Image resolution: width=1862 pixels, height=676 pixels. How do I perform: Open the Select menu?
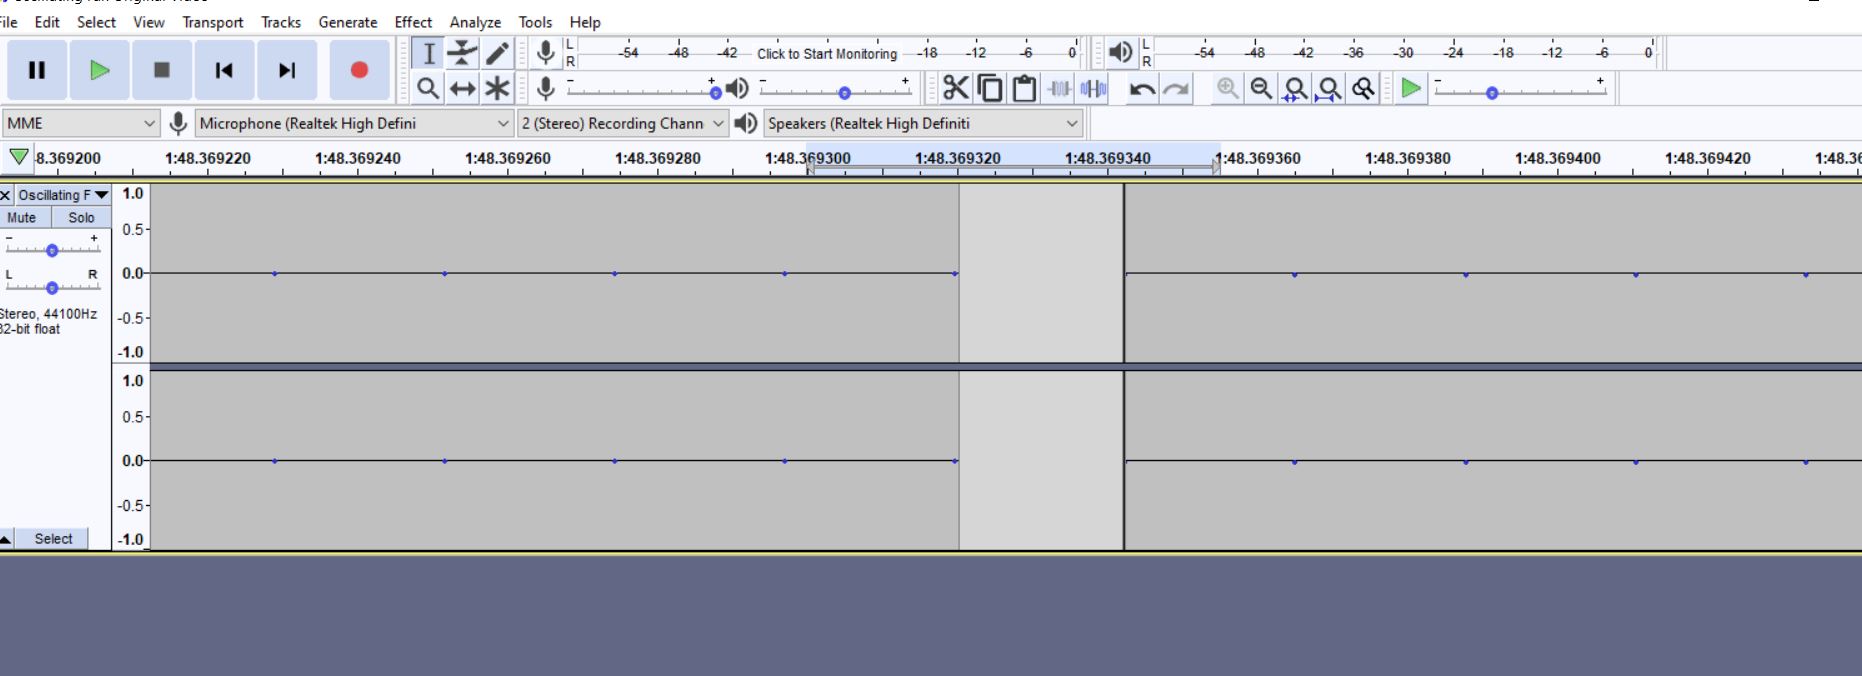click(x=96, y=22)
